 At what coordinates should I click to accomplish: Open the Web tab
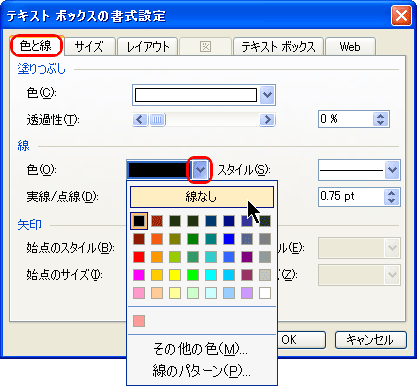pyautogui.click(x=350, y=47)
